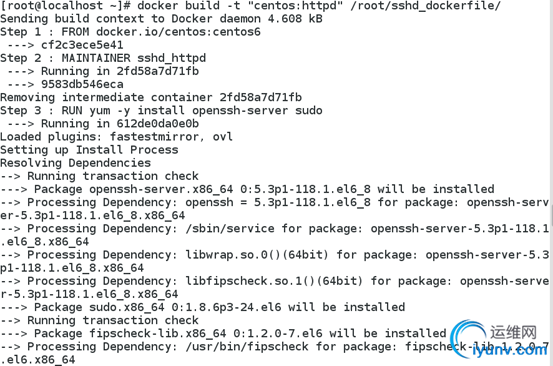Click the 'Setting up Install Process' text
This screenshot has width=553, height=366.
tap(89, 150)
